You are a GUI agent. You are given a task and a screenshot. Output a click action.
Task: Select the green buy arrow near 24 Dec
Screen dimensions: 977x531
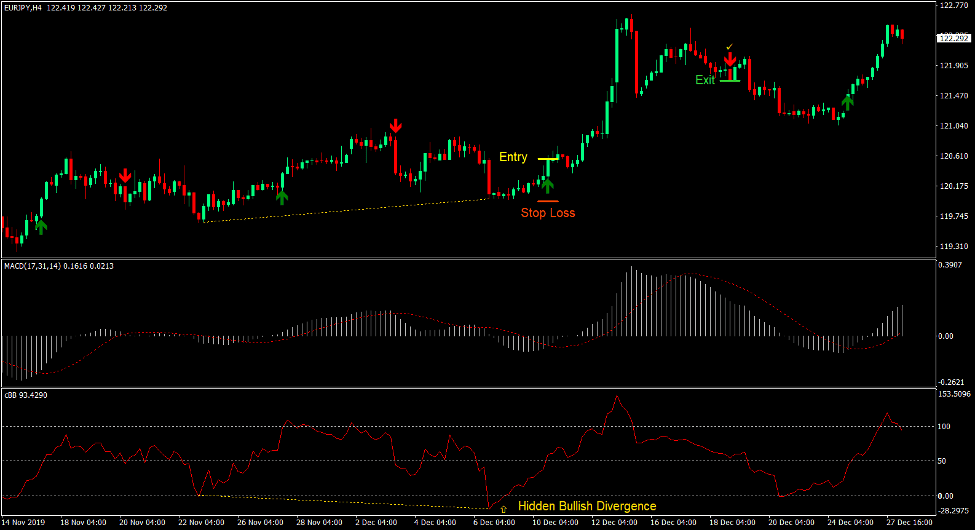tap(848, 100)
